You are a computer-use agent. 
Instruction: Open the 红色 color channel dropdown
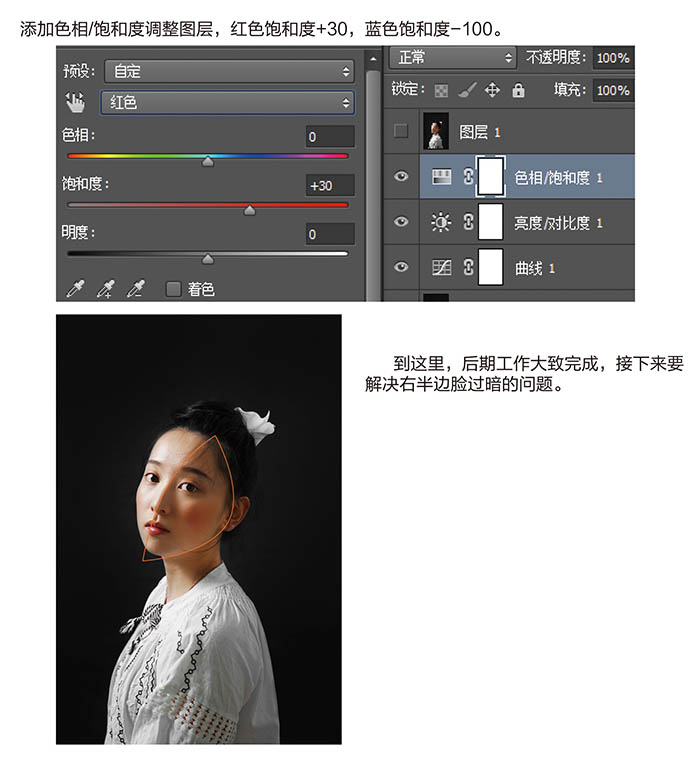click(228, 103)
